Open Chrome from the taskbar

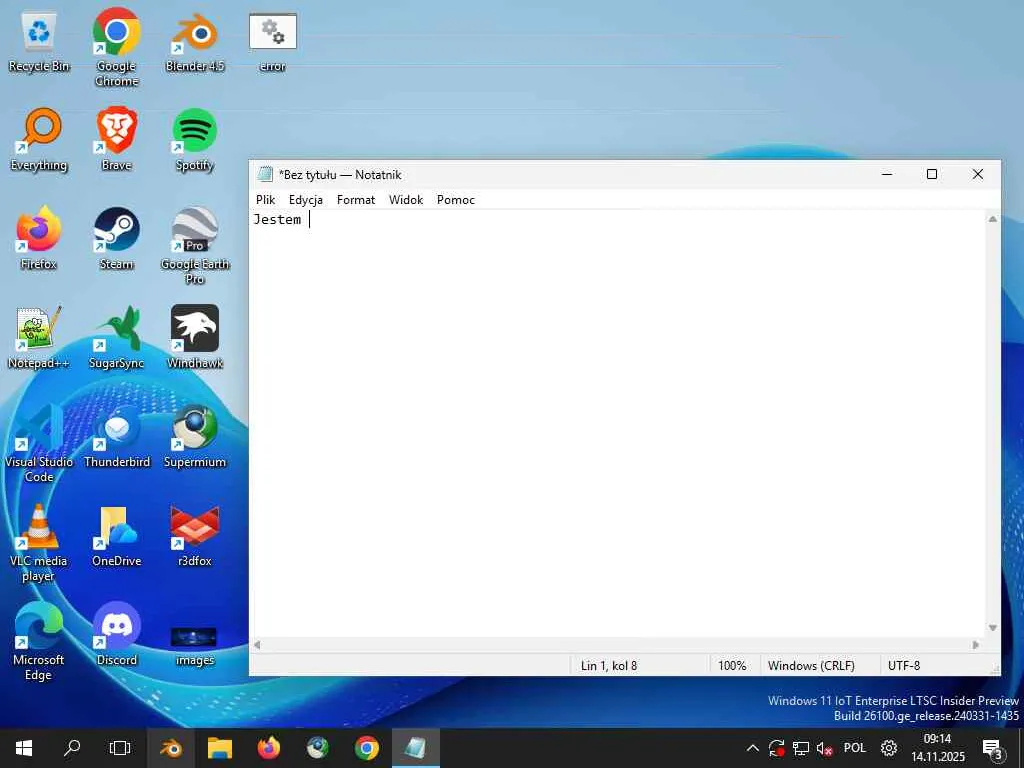367,748
